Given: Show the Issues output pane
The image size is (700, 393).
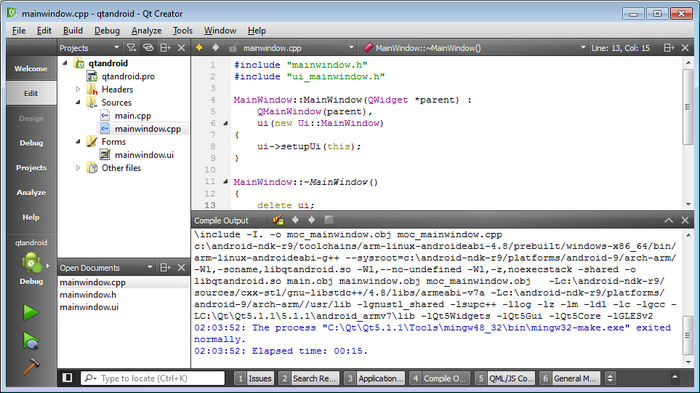Looking at the screenshot, I should (x=254, y=378).
